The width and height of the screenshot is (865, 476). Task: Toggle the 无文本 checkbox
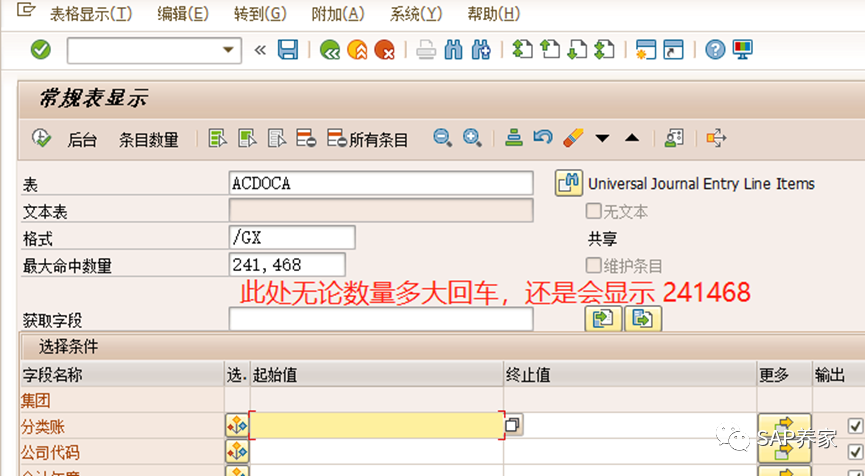point(594,211)
